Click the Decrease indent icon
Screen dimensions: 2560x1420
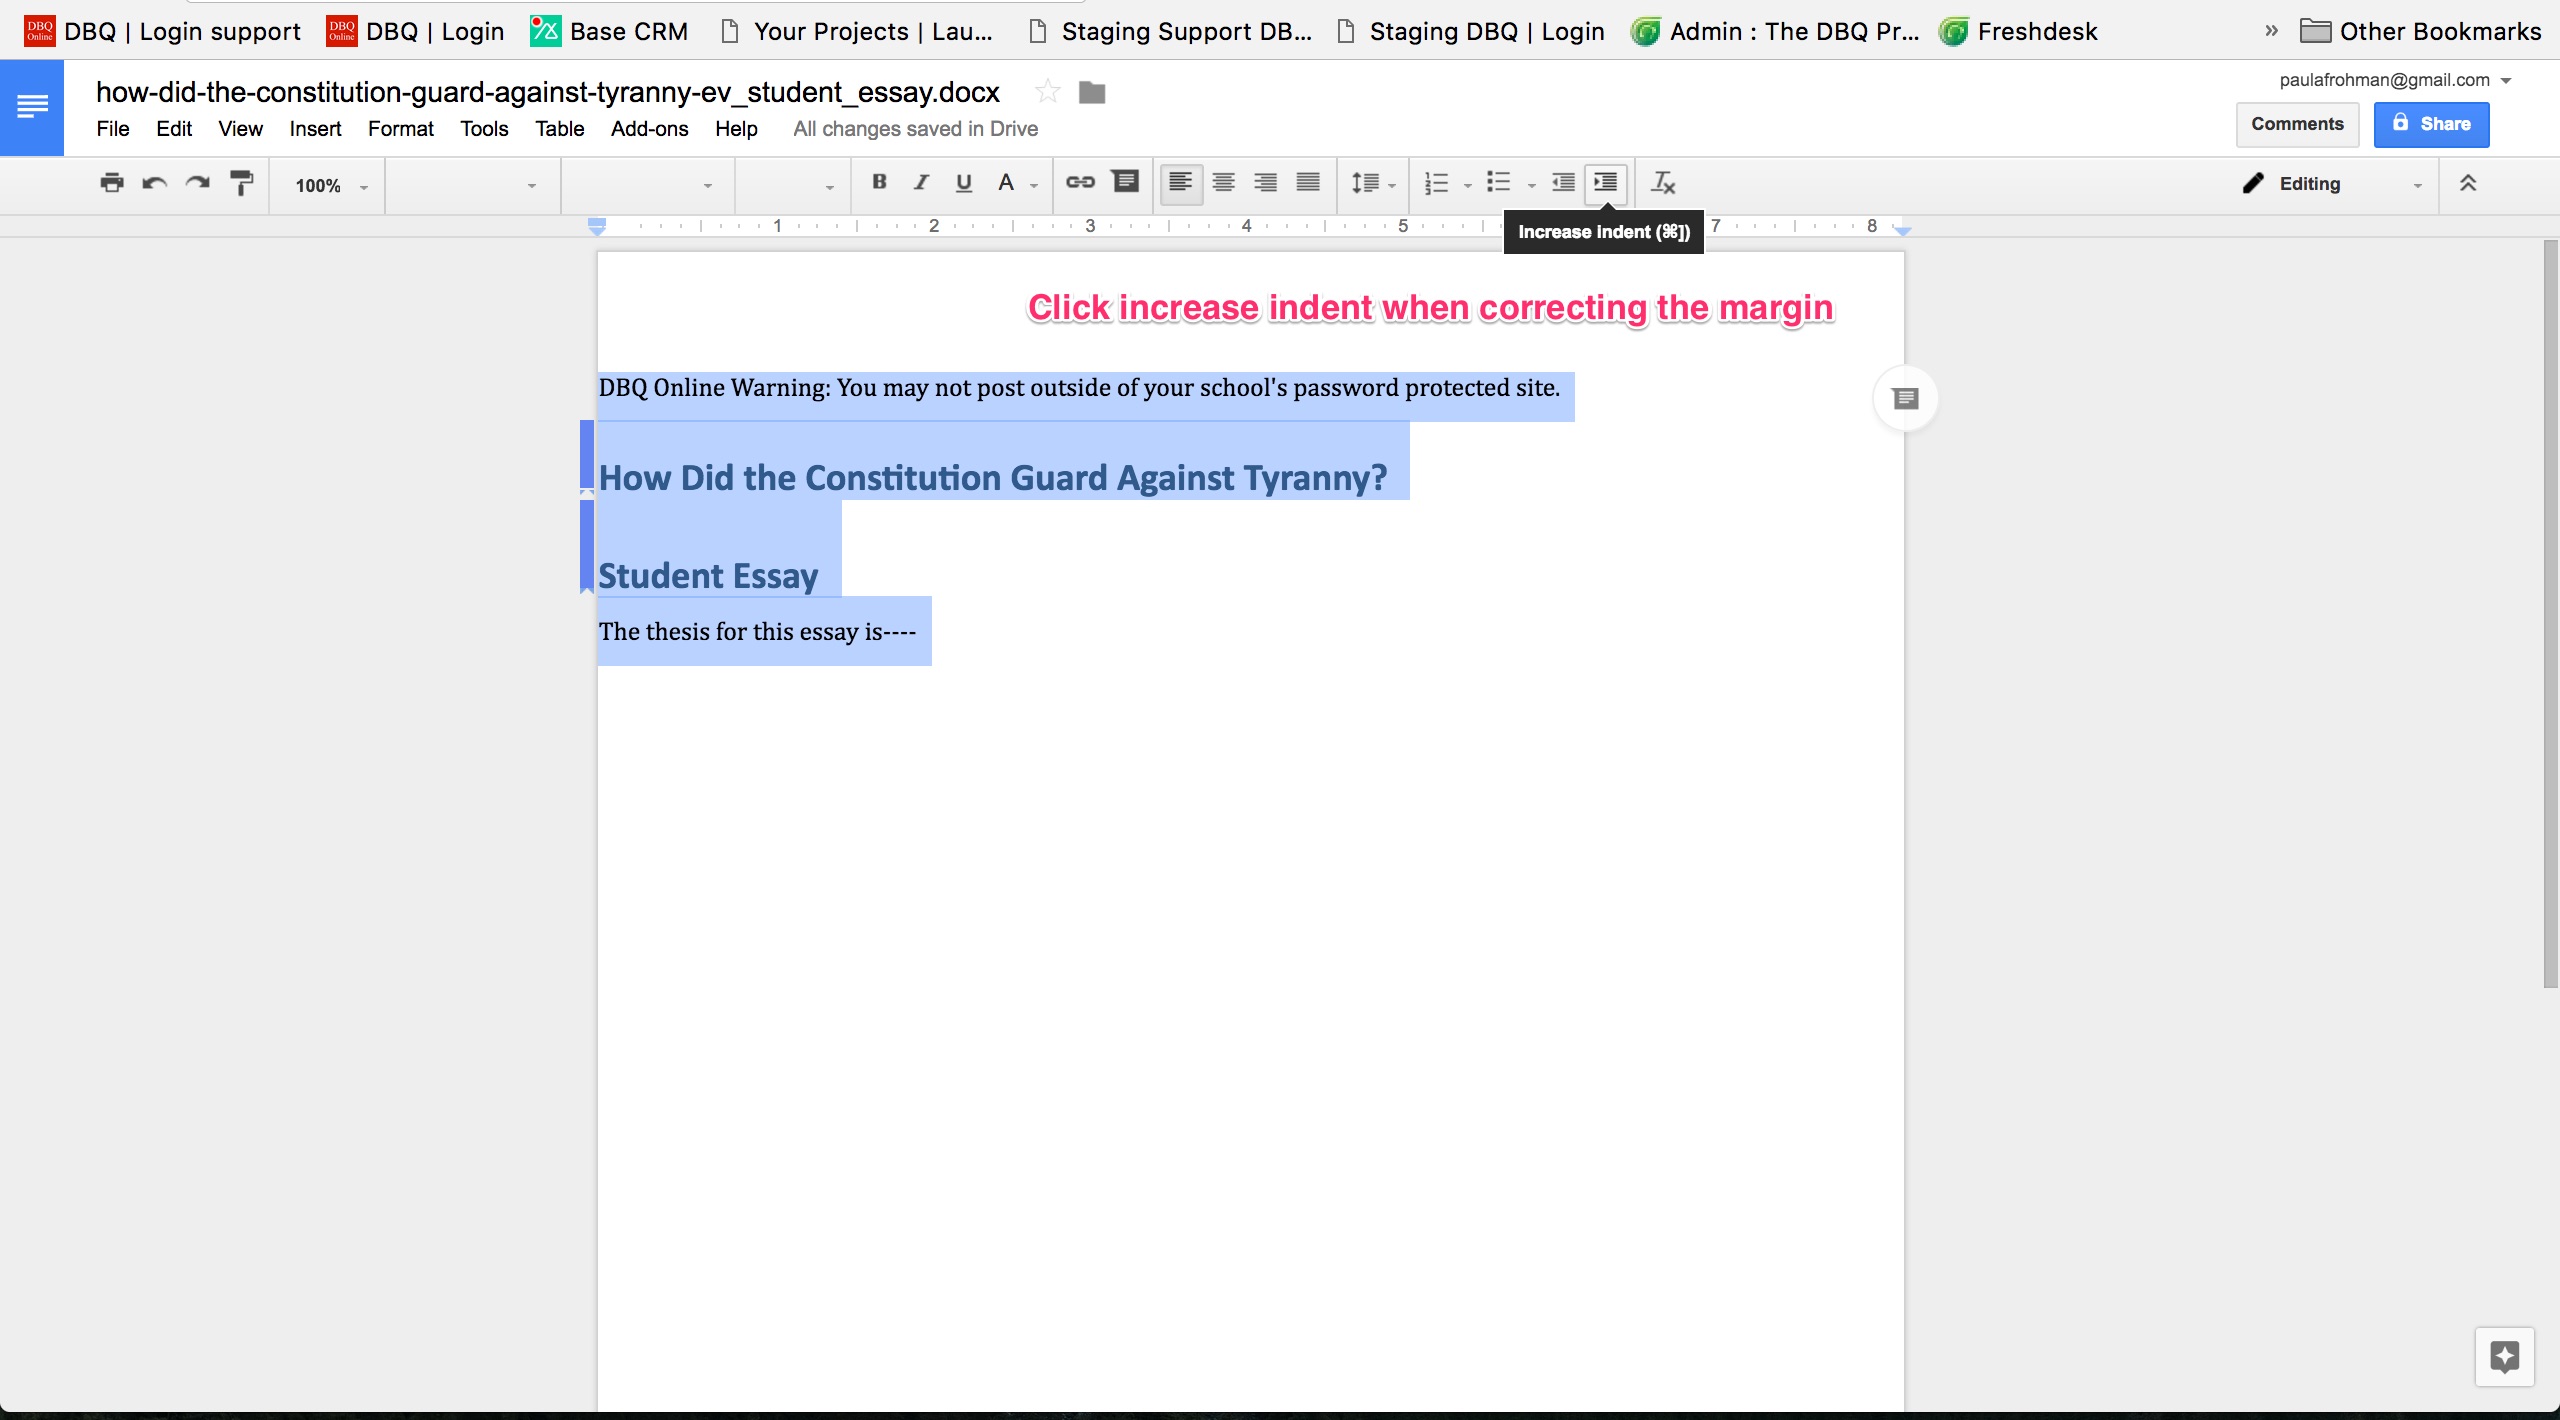(x=1563, y=183)
